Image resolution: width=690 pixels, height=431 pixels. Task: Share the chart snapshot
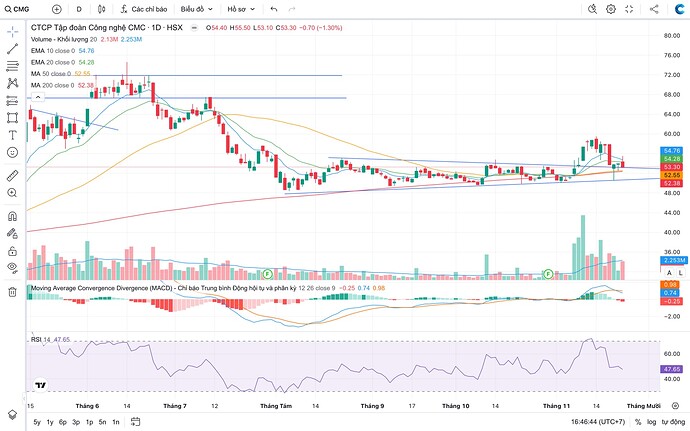click(654, 9)
